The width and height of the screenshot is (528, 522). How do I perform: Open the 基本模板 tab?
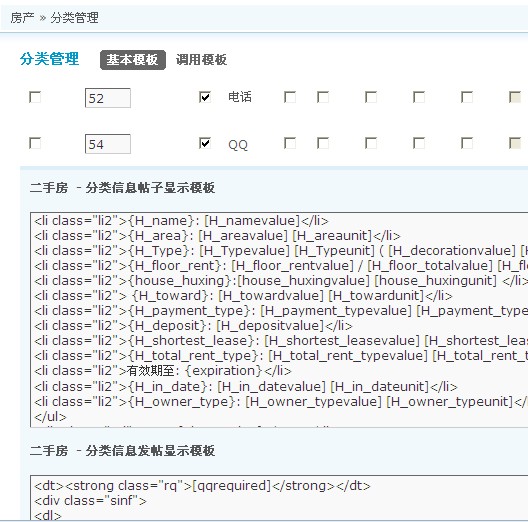click(133, 60)
